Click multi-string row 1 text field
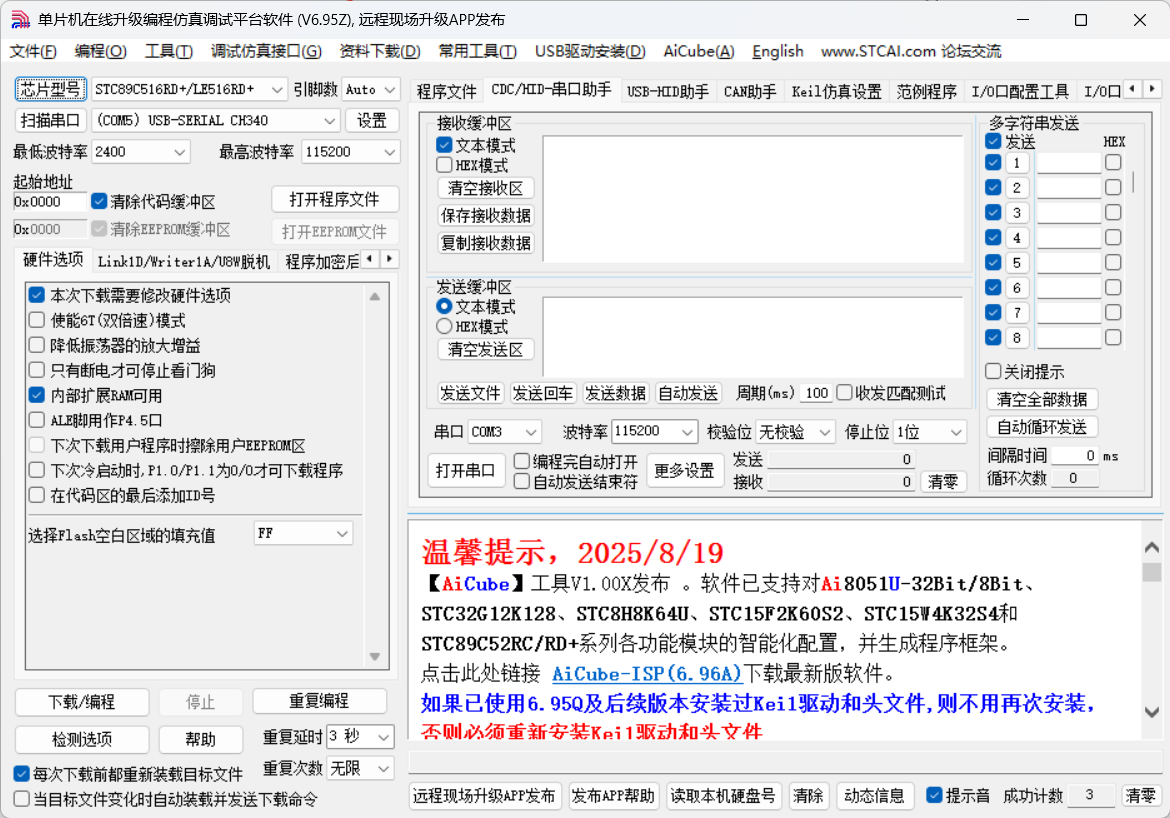Viewport: 1170px width, 818px height. pos(1069,163)
